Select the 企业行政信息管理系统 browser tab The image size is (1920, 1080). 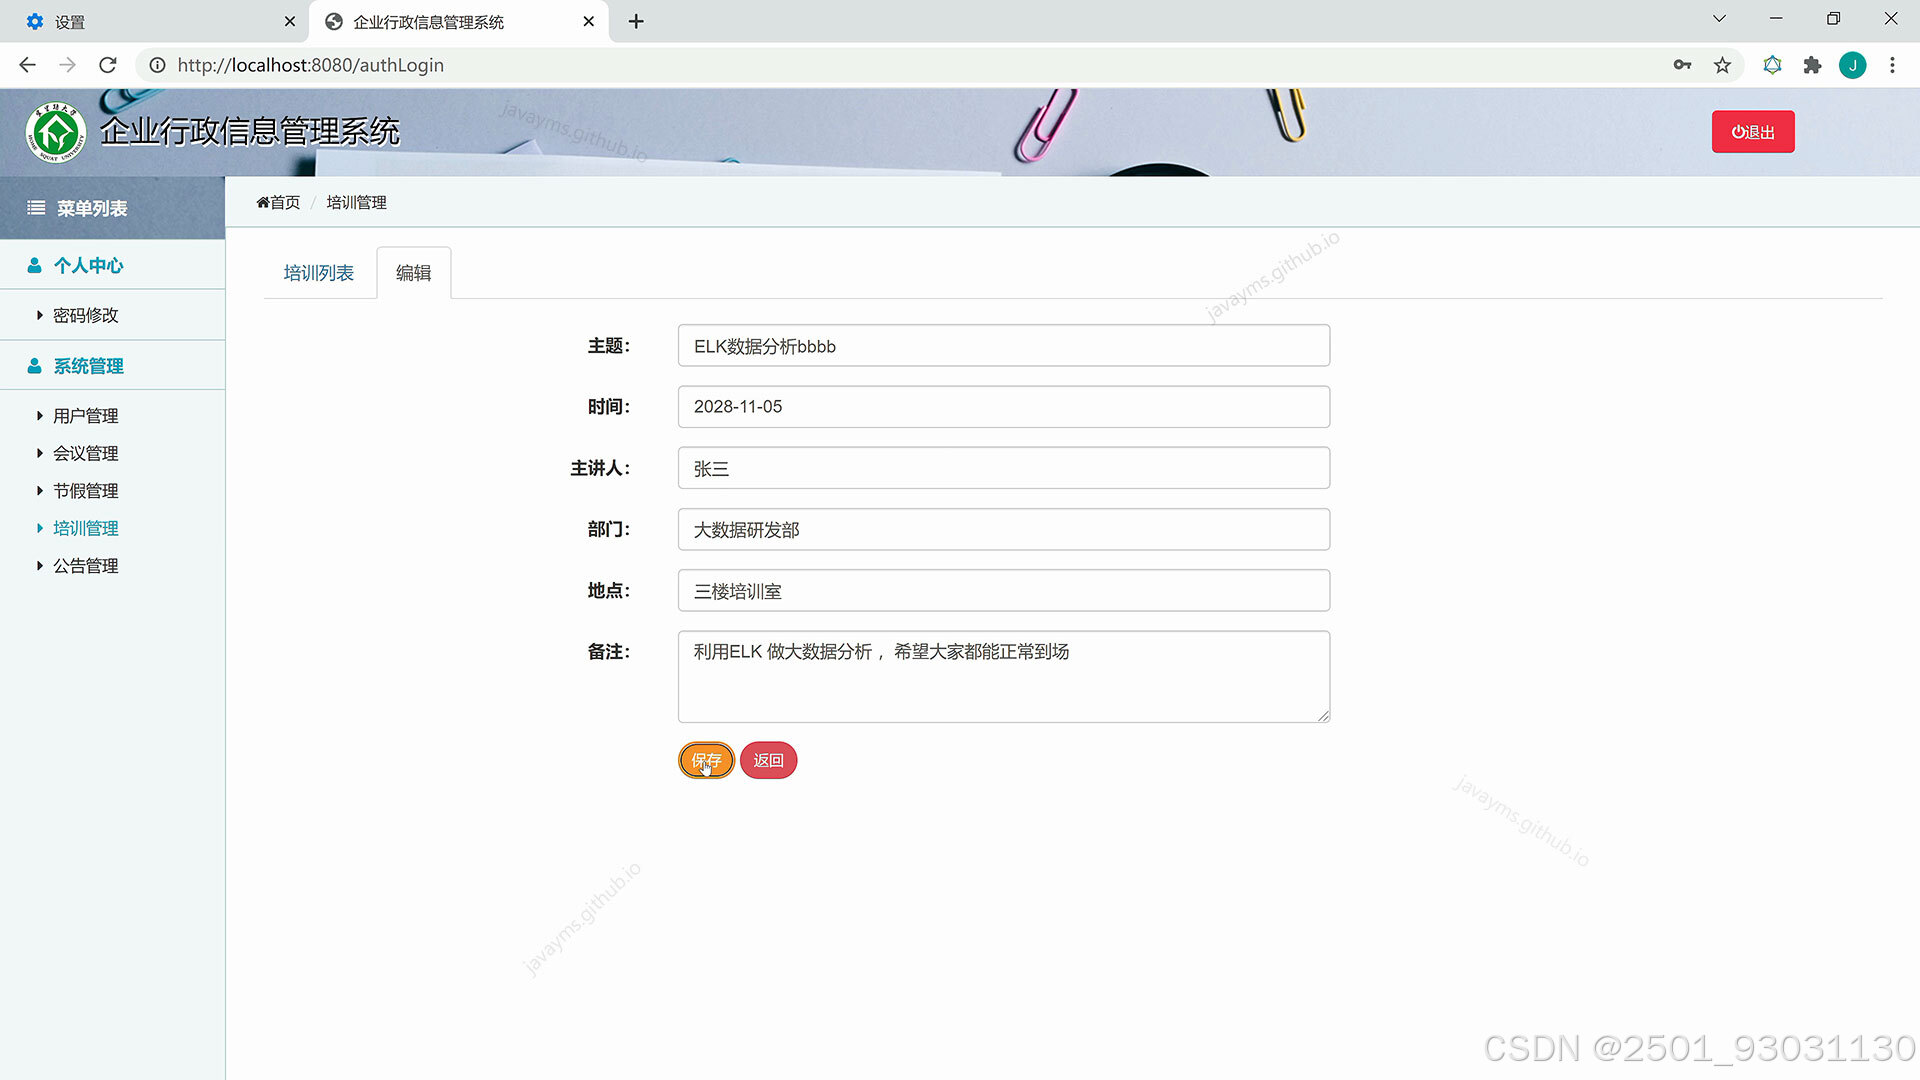point(460,22)
